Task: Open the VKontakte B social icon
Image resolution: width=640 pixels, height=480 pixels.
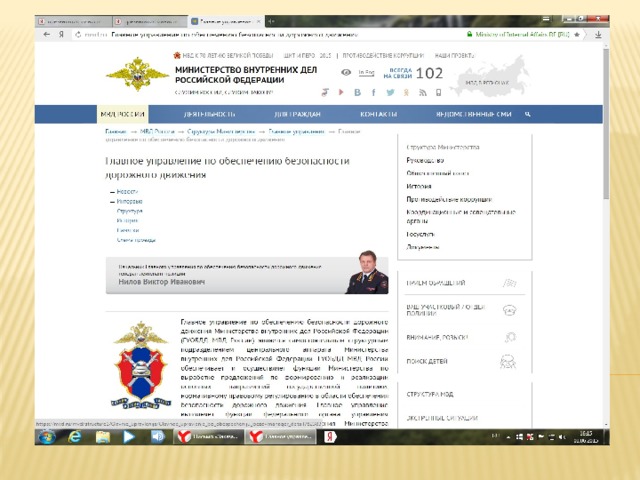Action: coord(357,92)
